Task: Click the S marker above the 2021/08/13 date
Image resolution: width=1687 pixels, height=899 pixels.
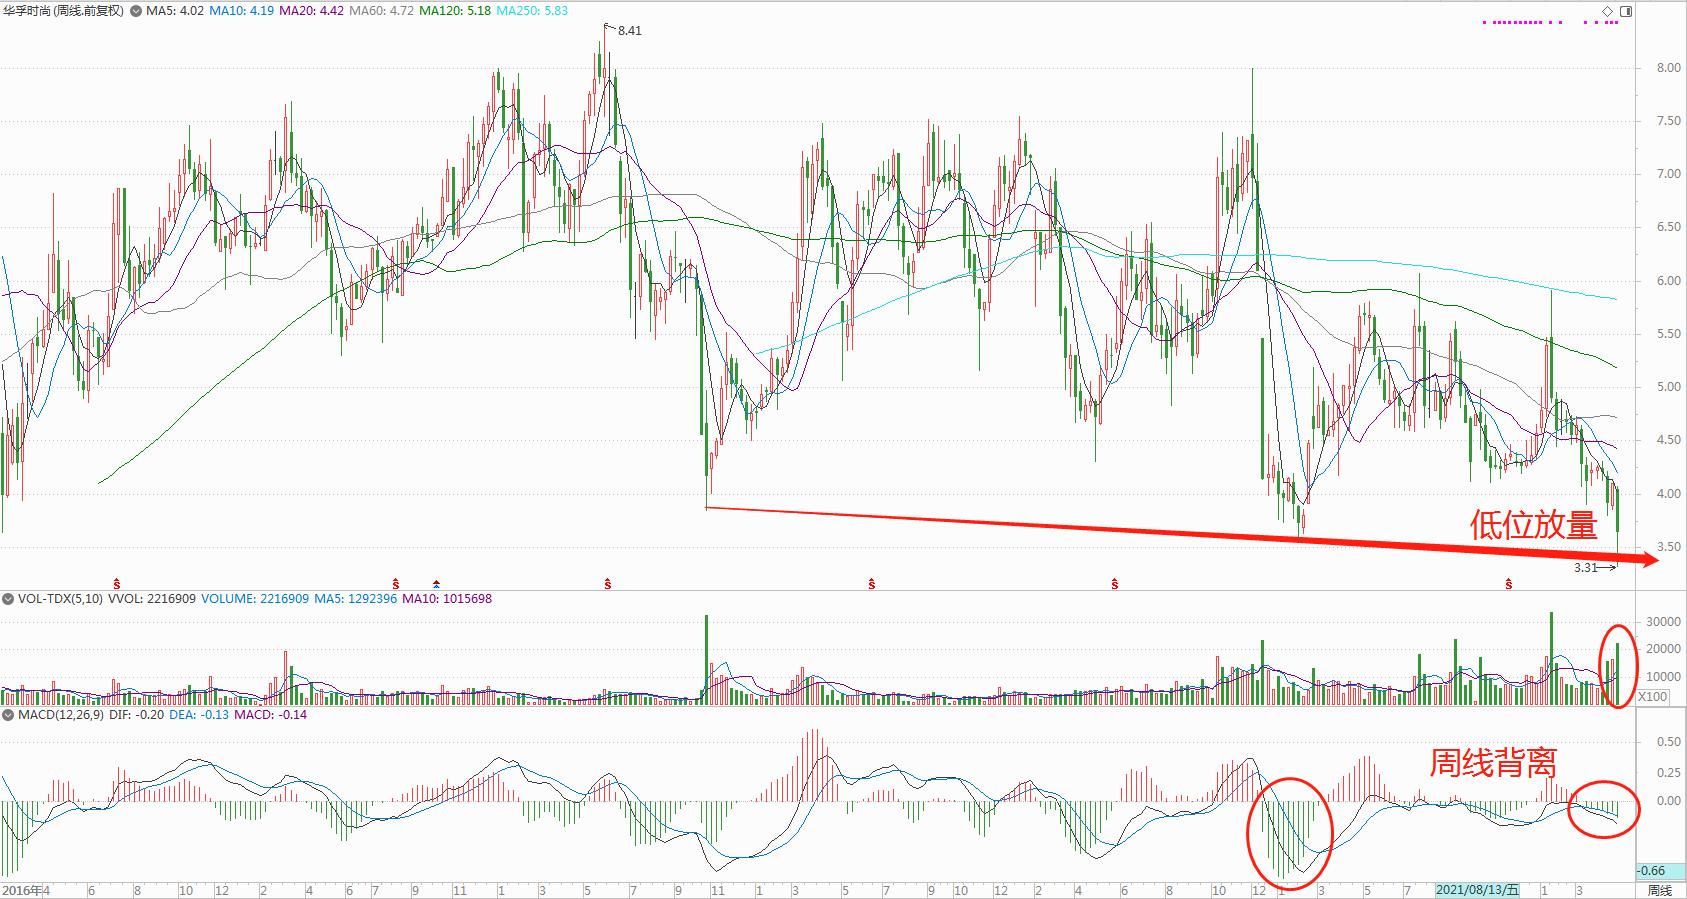Action: [1509, 583]
